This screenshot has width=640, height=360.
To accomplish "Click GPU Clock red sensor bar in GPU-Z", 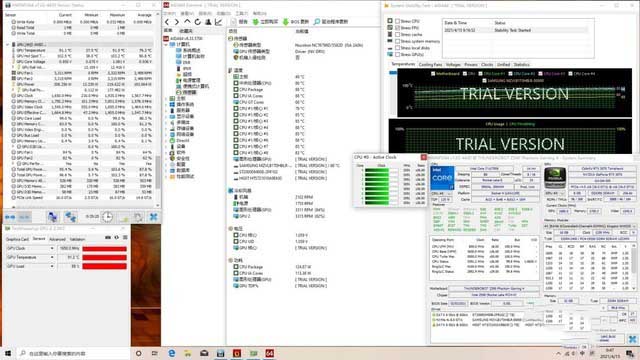I will click(104, 248).
